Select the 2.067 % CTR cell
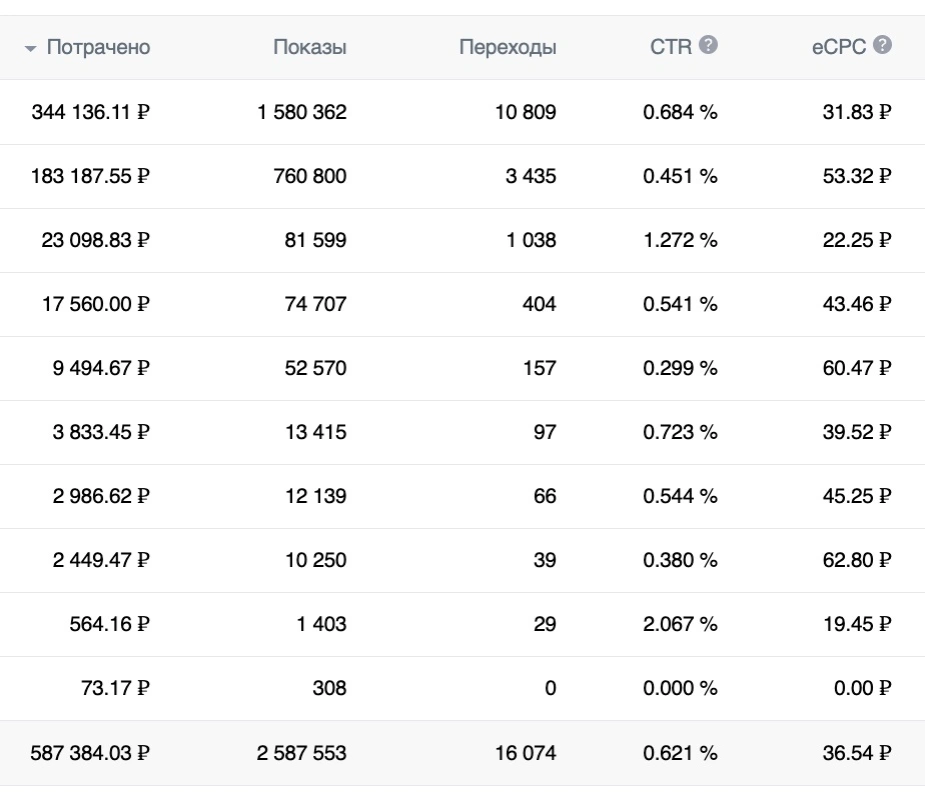The image size is (925, 798). [680, 624]
